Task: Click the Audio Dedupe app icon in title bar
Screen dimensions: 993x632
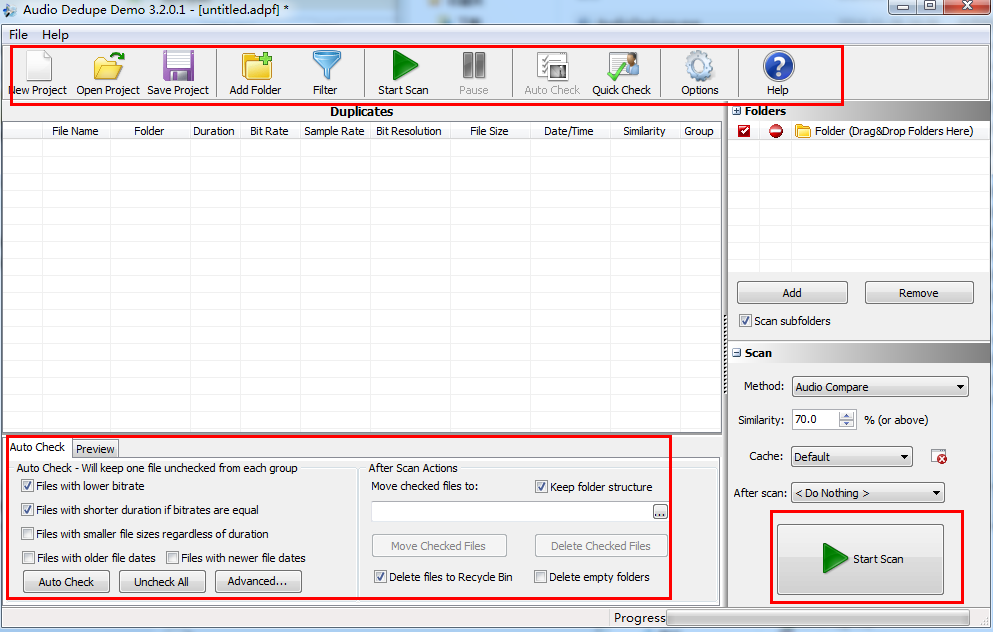Action: (x=10, y=9)
